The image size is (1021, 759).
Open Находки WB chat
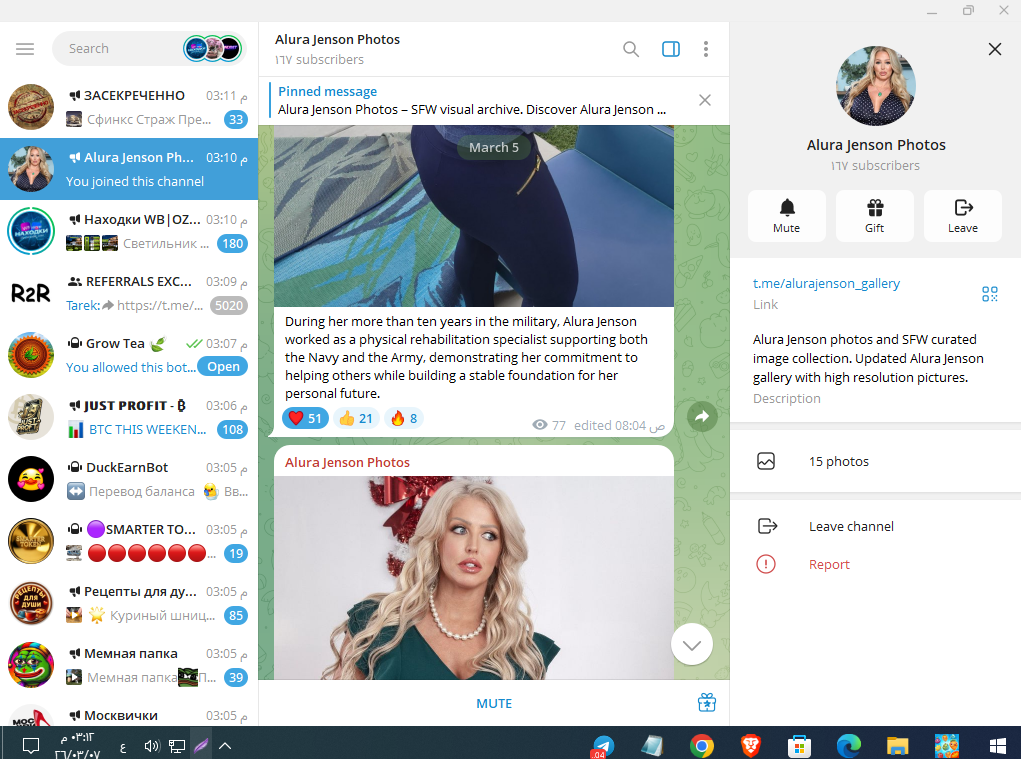(x=129, y=231)
